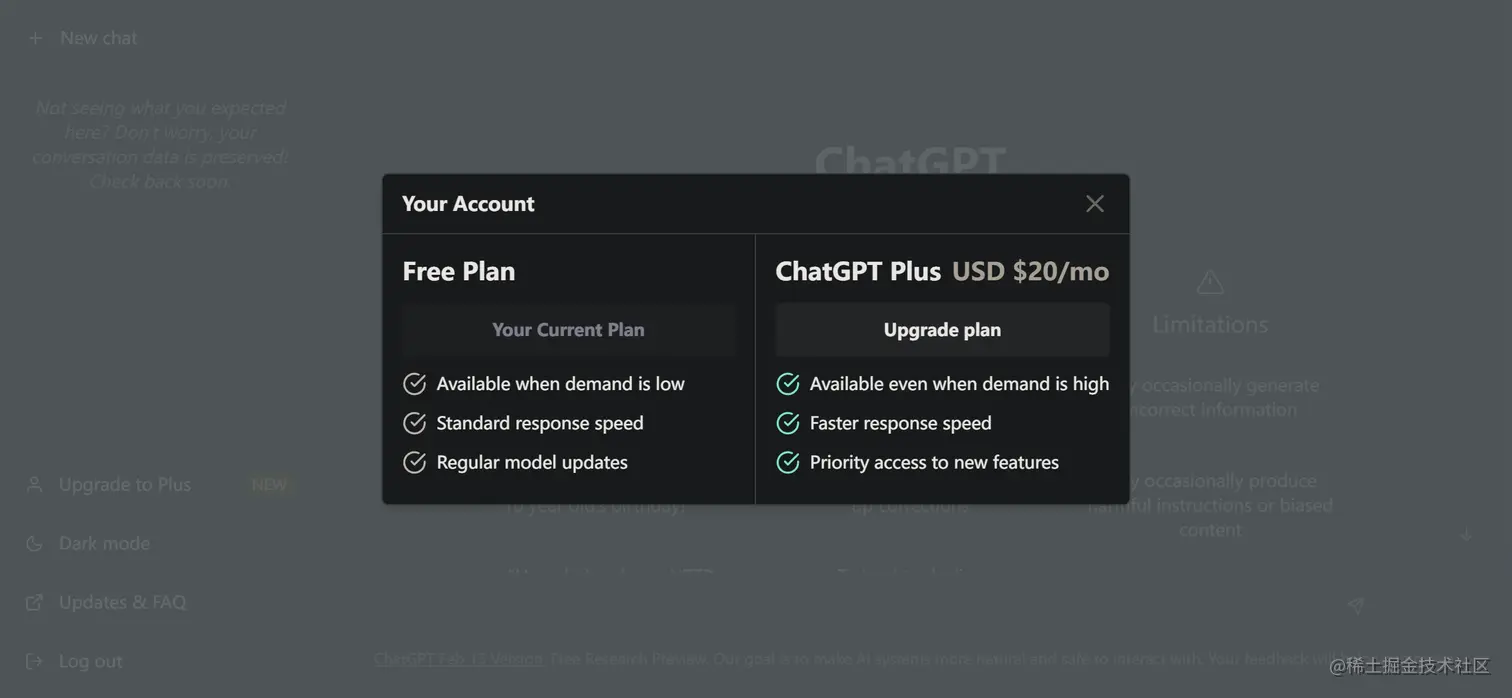Click the paper plane send icon

point(1355,605)
